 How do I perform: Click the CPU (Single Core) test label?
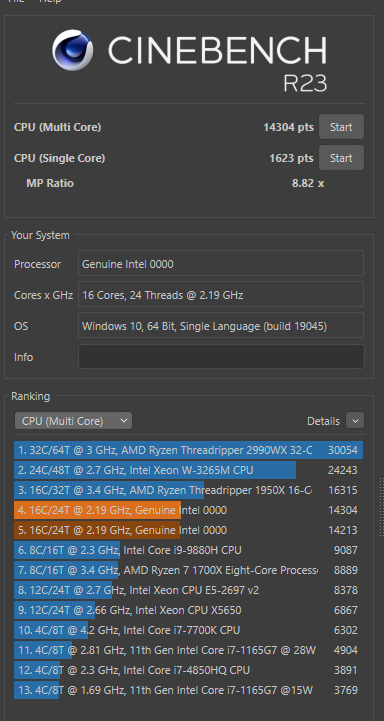pyautogui.click(x=59, y=158)
